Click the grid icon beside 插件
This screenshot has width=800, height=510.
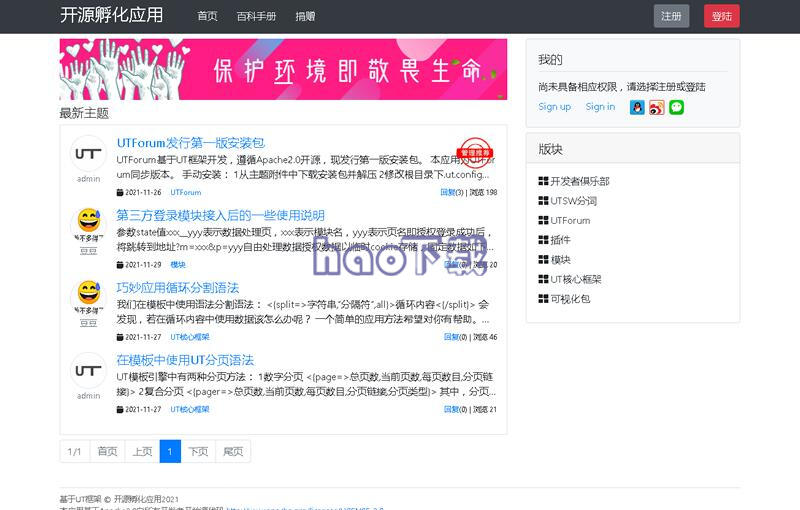[543, 240]
